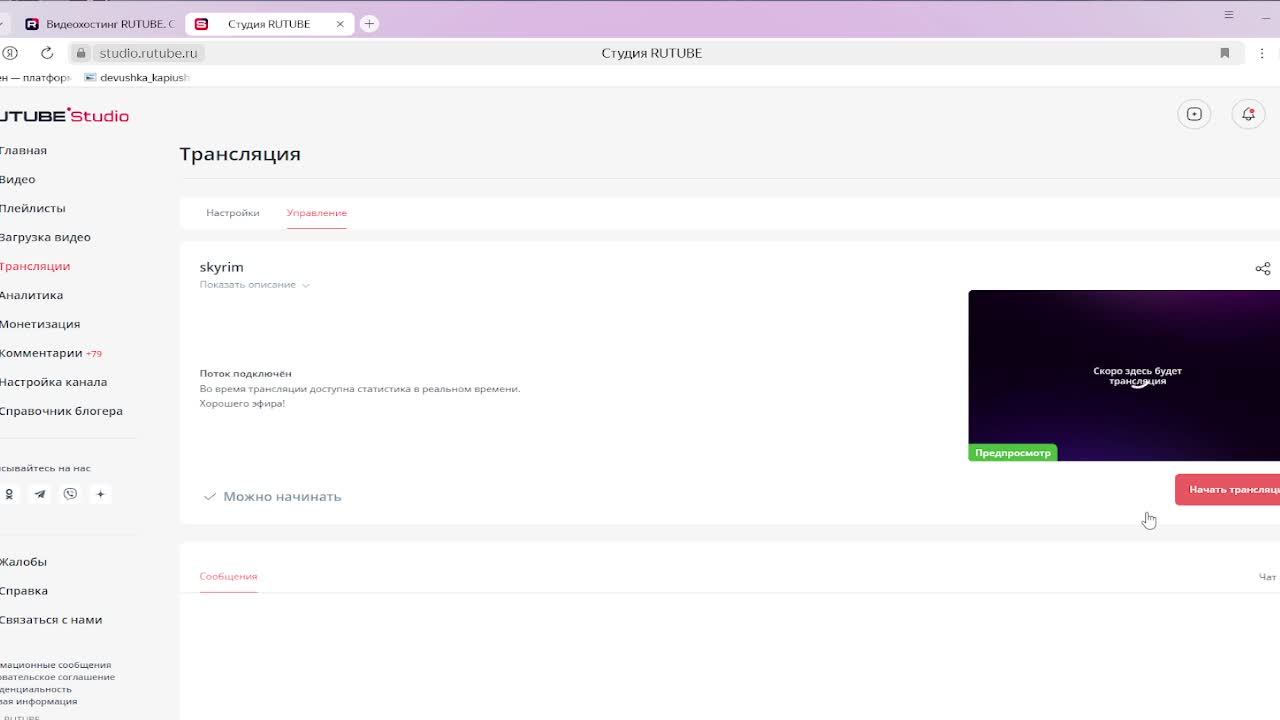Switch to the Настройки tab
1280x720 pixels.
point(232,213)
